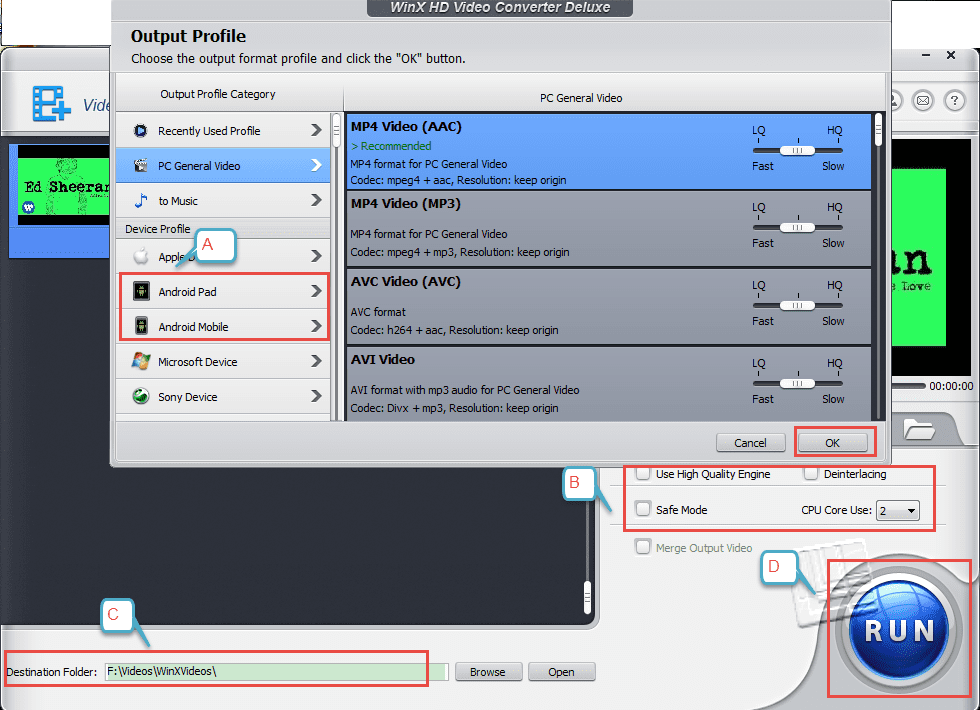
Task: Expand the Microsoft Device chevron arrow
Action: [316, 361]
